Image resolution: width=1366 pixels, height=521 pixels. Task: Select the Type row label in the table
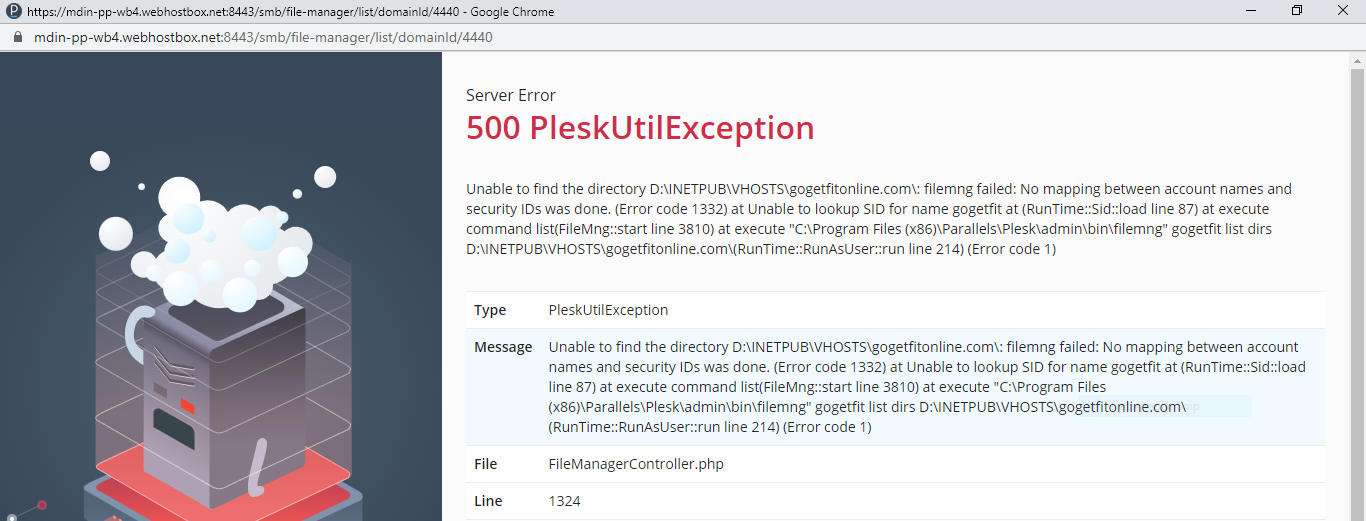point(490,310)
